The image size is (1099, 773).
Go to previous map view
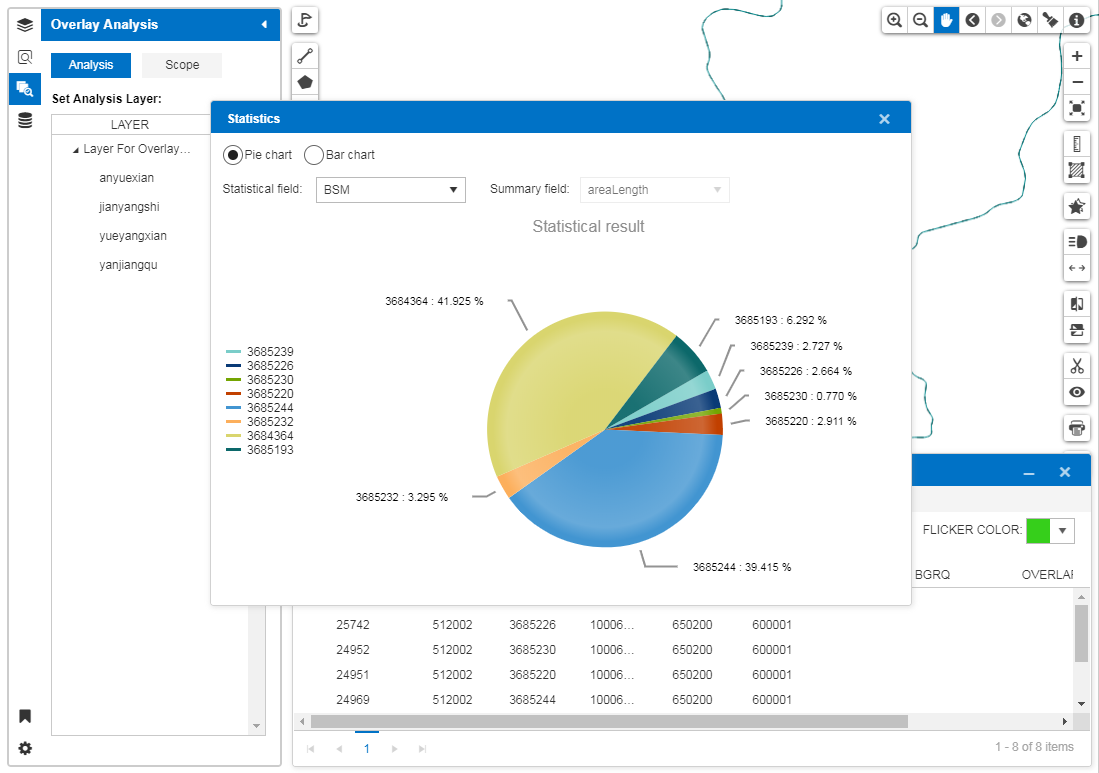[972, 20]
